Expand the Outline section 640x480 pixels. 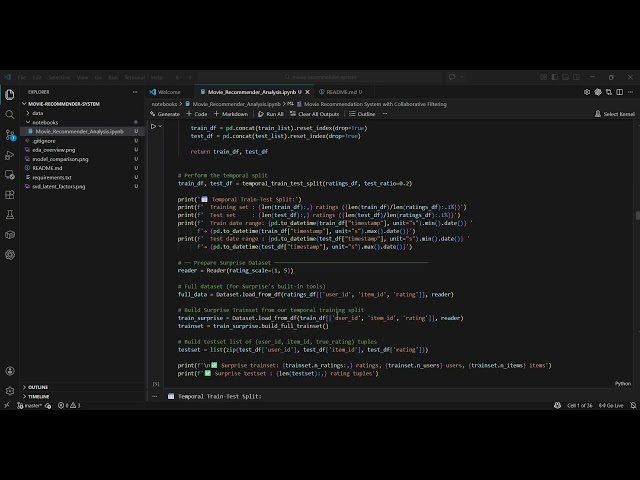(x=36, y=387)
